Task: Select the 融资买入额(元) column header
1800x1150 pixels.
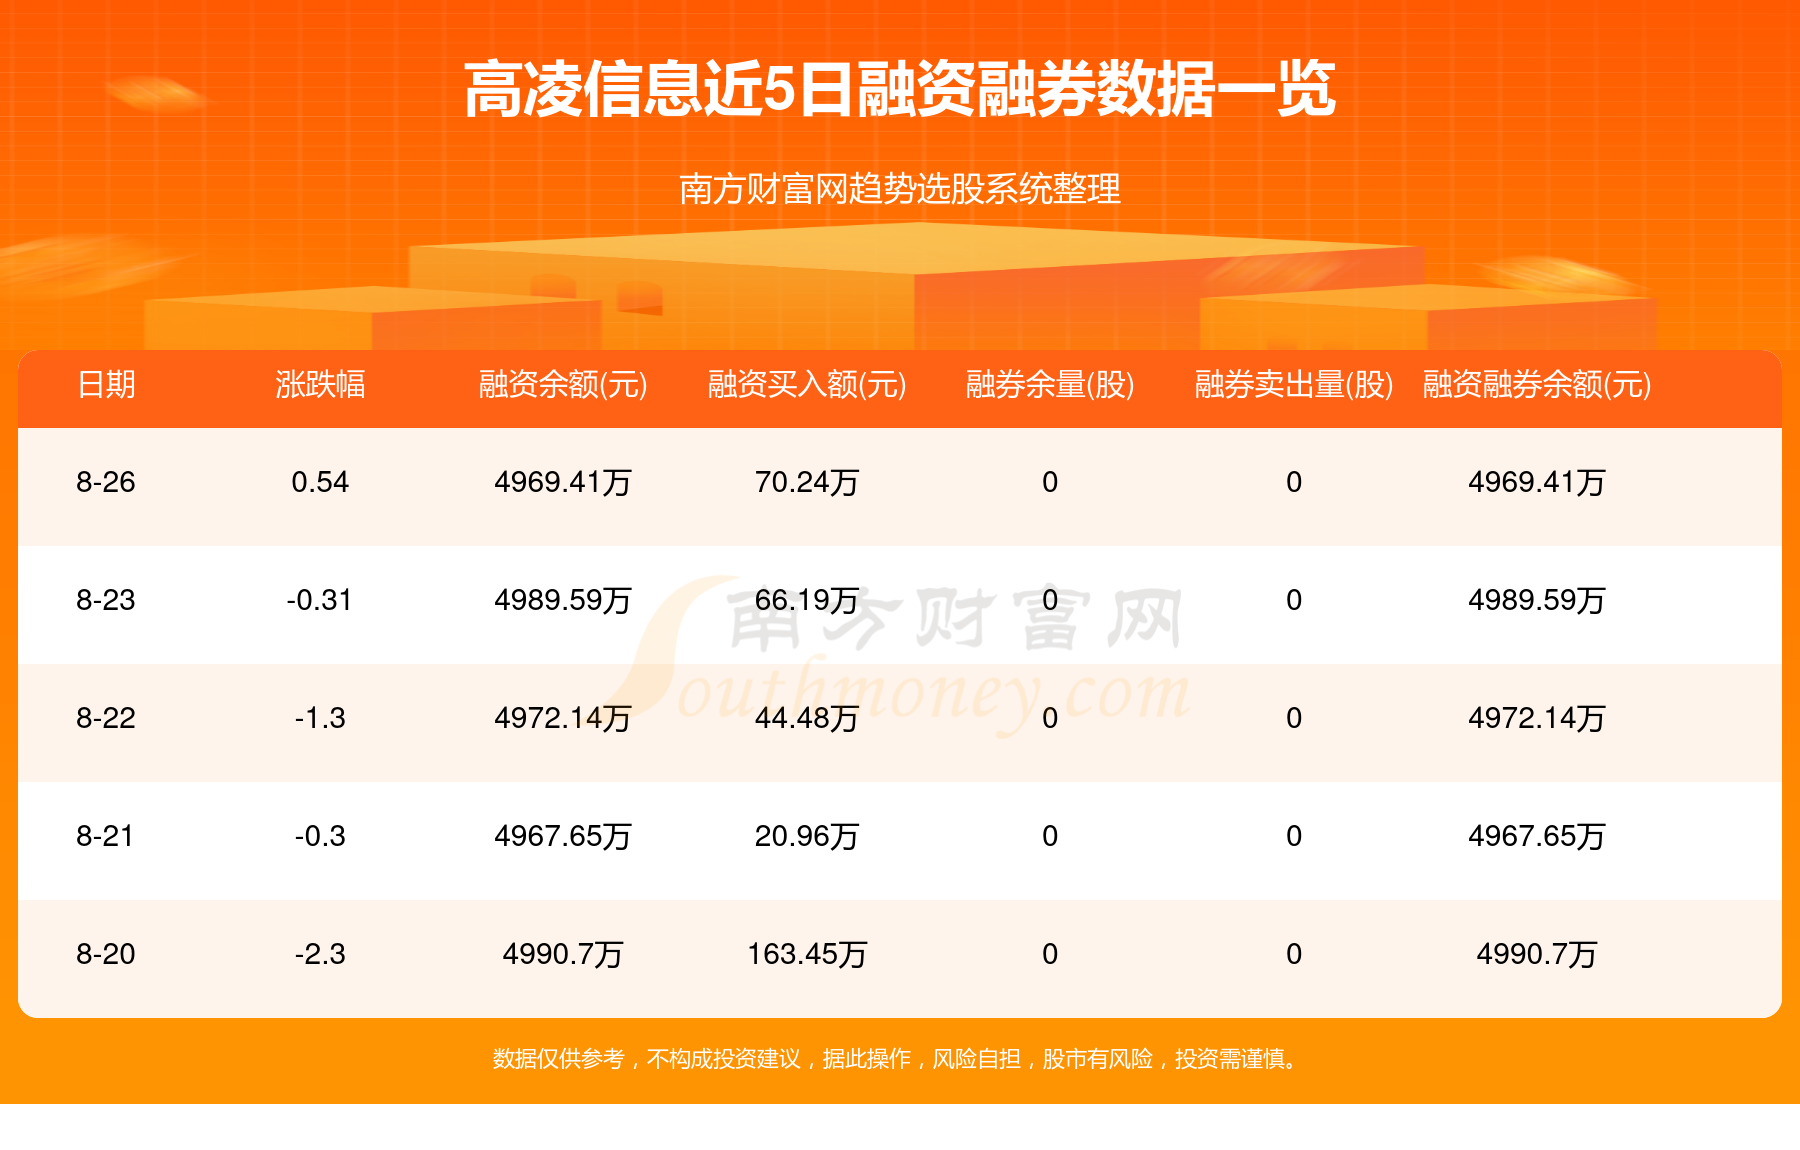Action: [x=807, y=384]
